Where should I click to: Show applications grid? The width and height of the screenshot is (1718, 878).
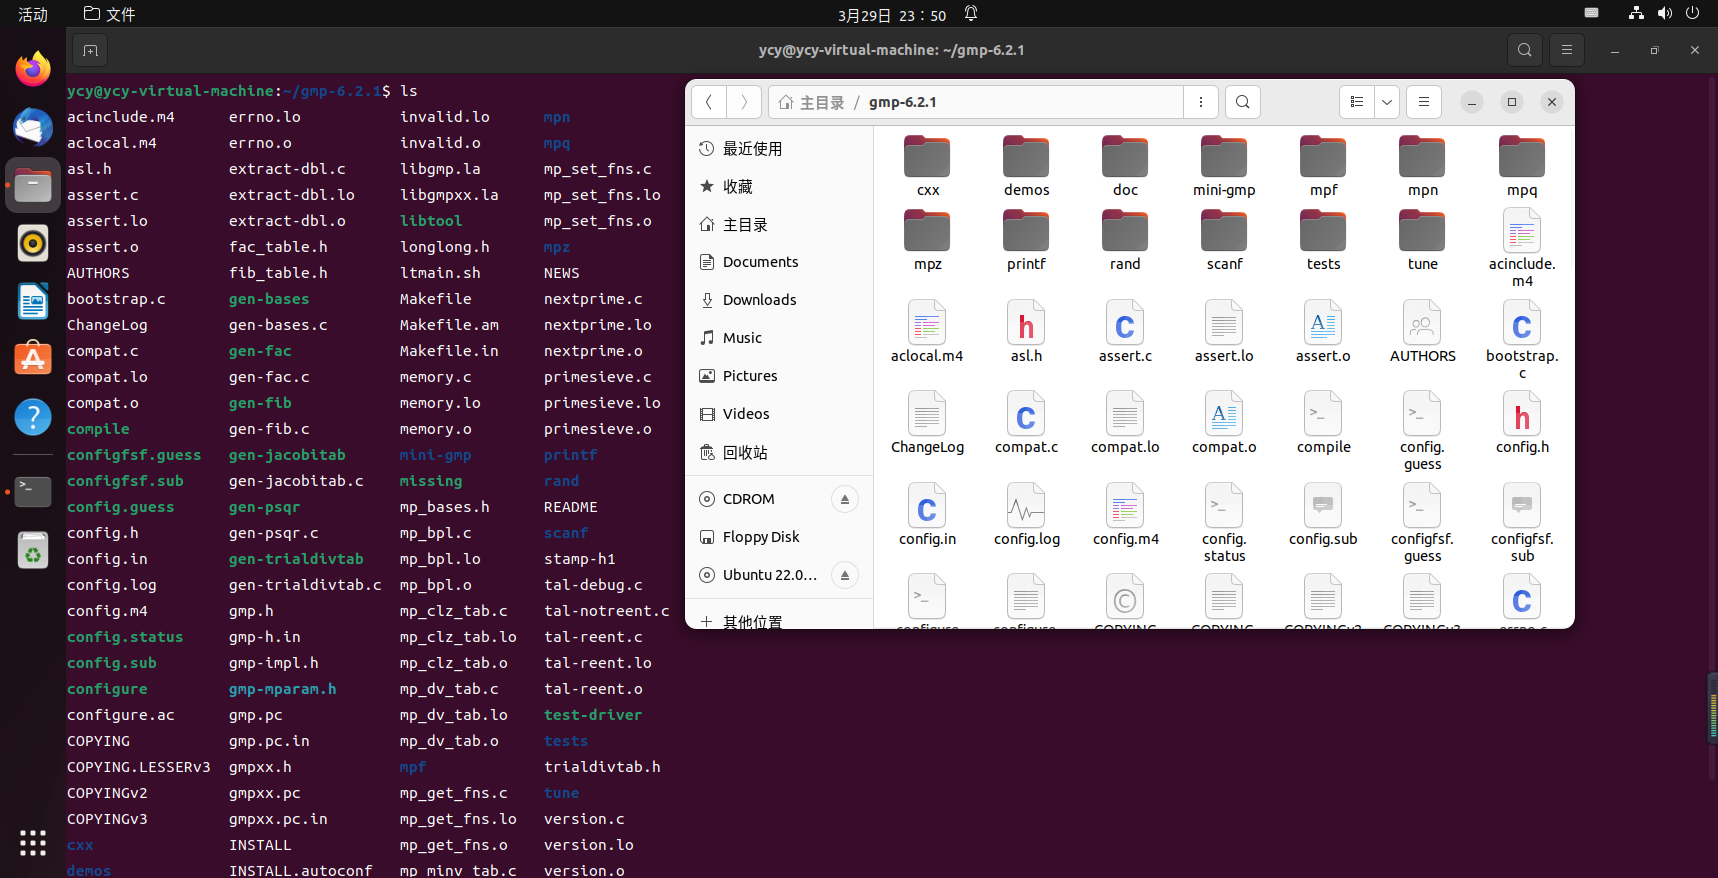tap(33, 843)
